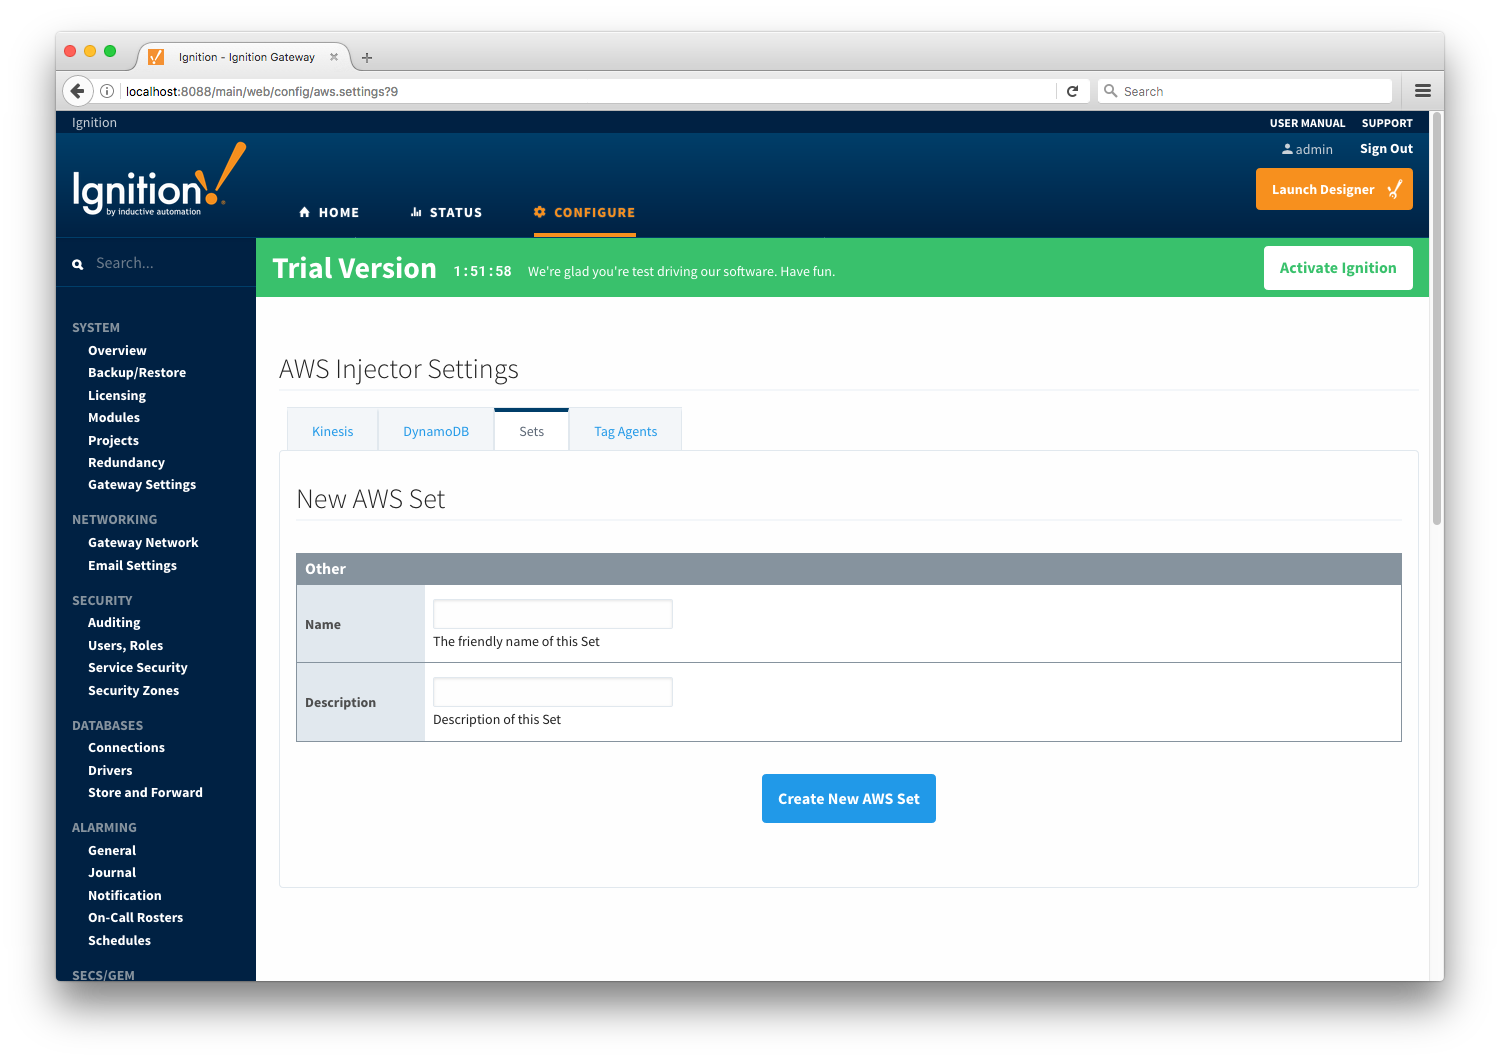Image resolution: width=1500 pixels, height=1061 pixels.
Task: Open the browser hamburger menu
Action: click(1422, 91)
